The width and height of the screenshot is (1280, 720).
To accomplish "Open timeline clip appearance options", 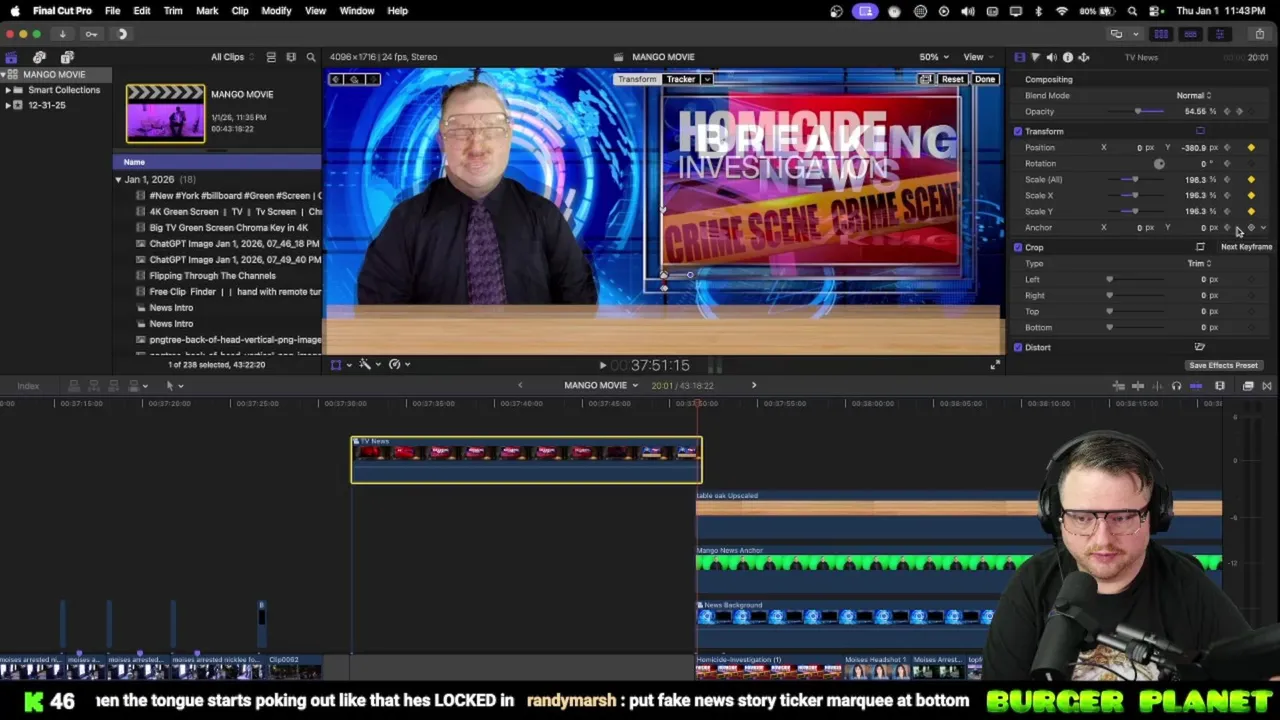I will coord(1220,386).
